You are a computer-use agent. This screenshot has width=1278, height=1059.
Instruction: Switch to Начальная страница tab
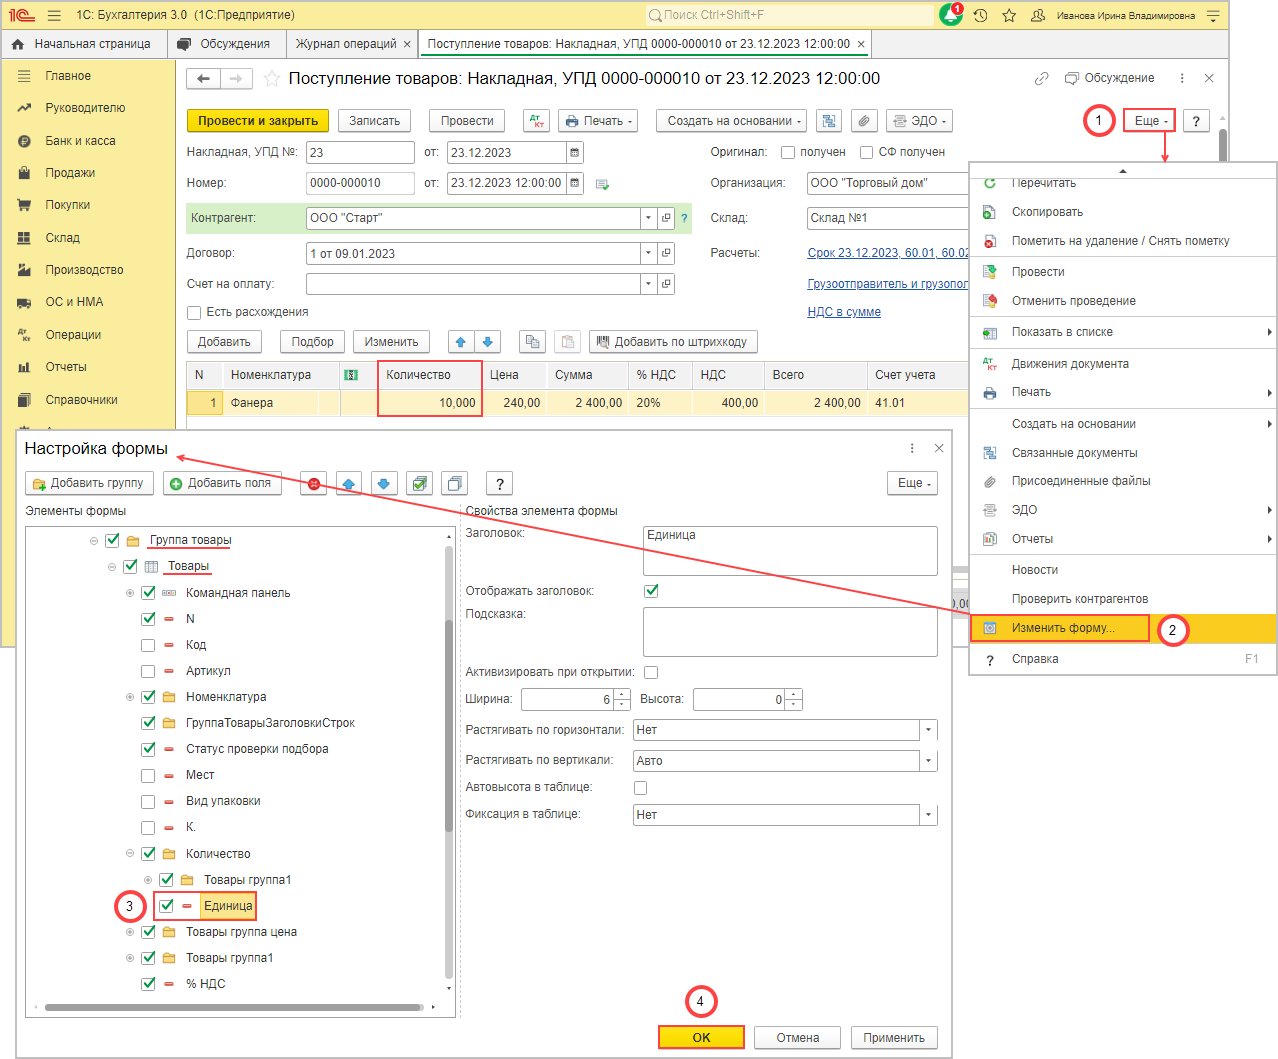(x=83, y=44)
